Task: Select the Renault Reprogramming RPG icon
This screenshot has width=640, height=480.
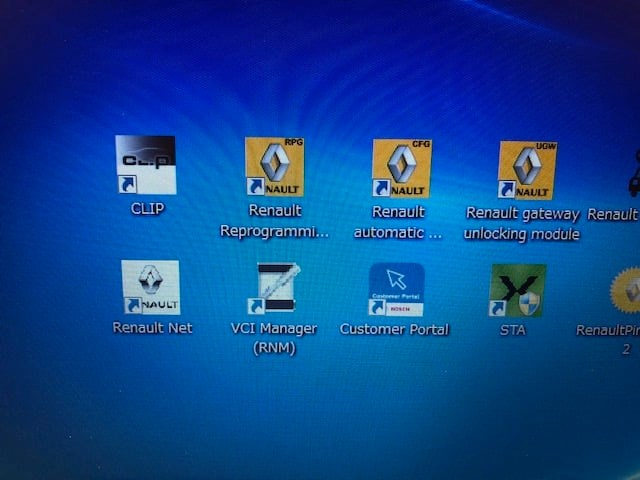Action: (274, 167)
